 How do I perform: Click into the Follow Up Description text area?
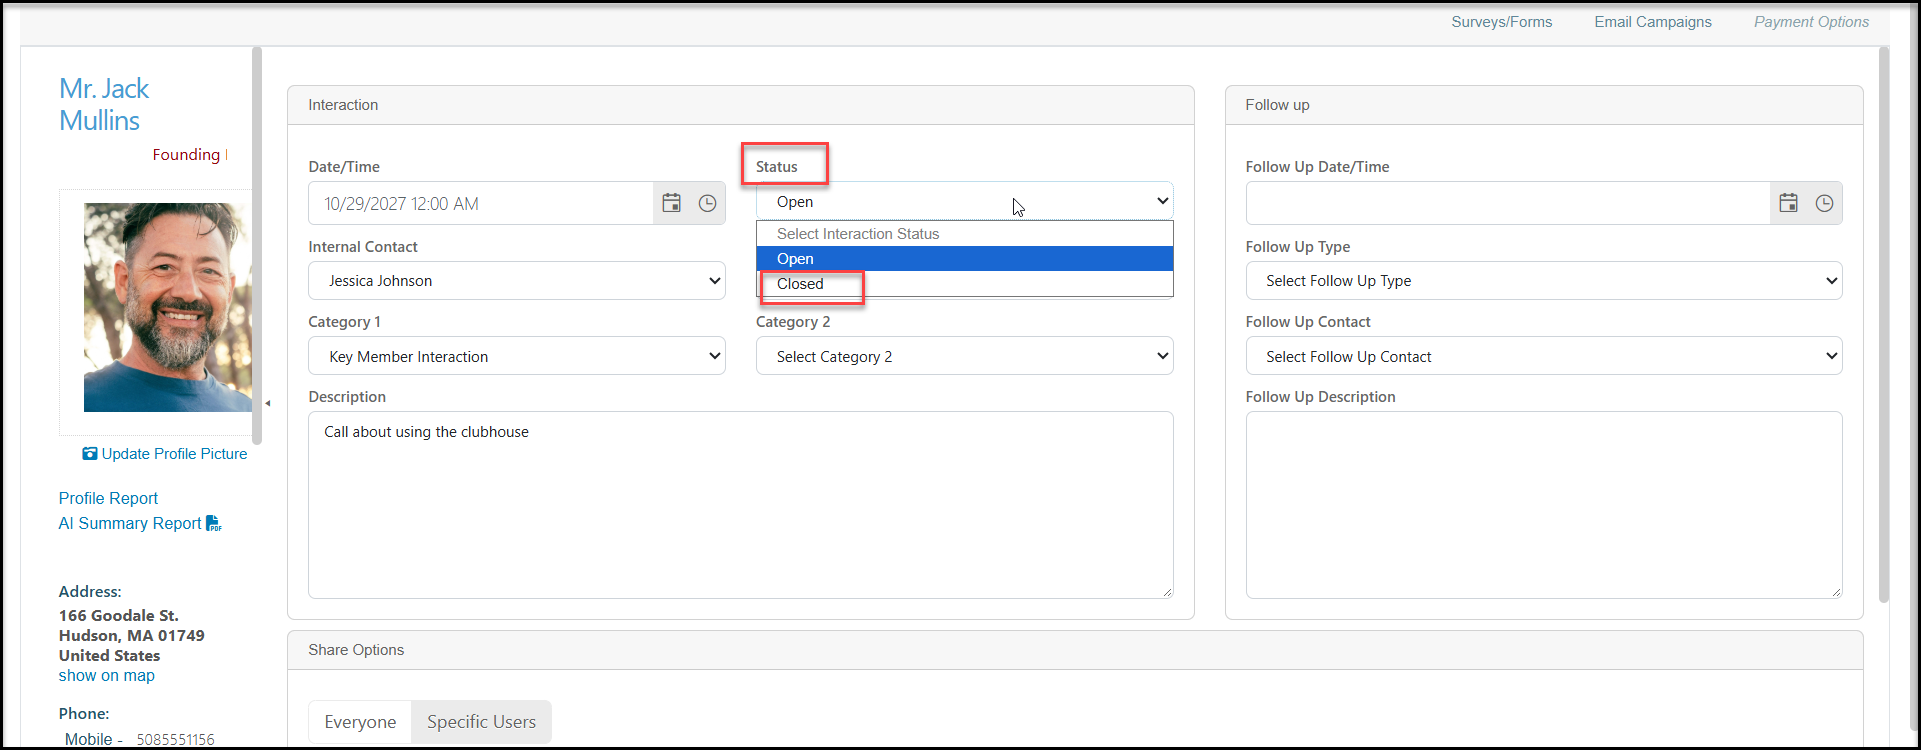point(1544,505)
